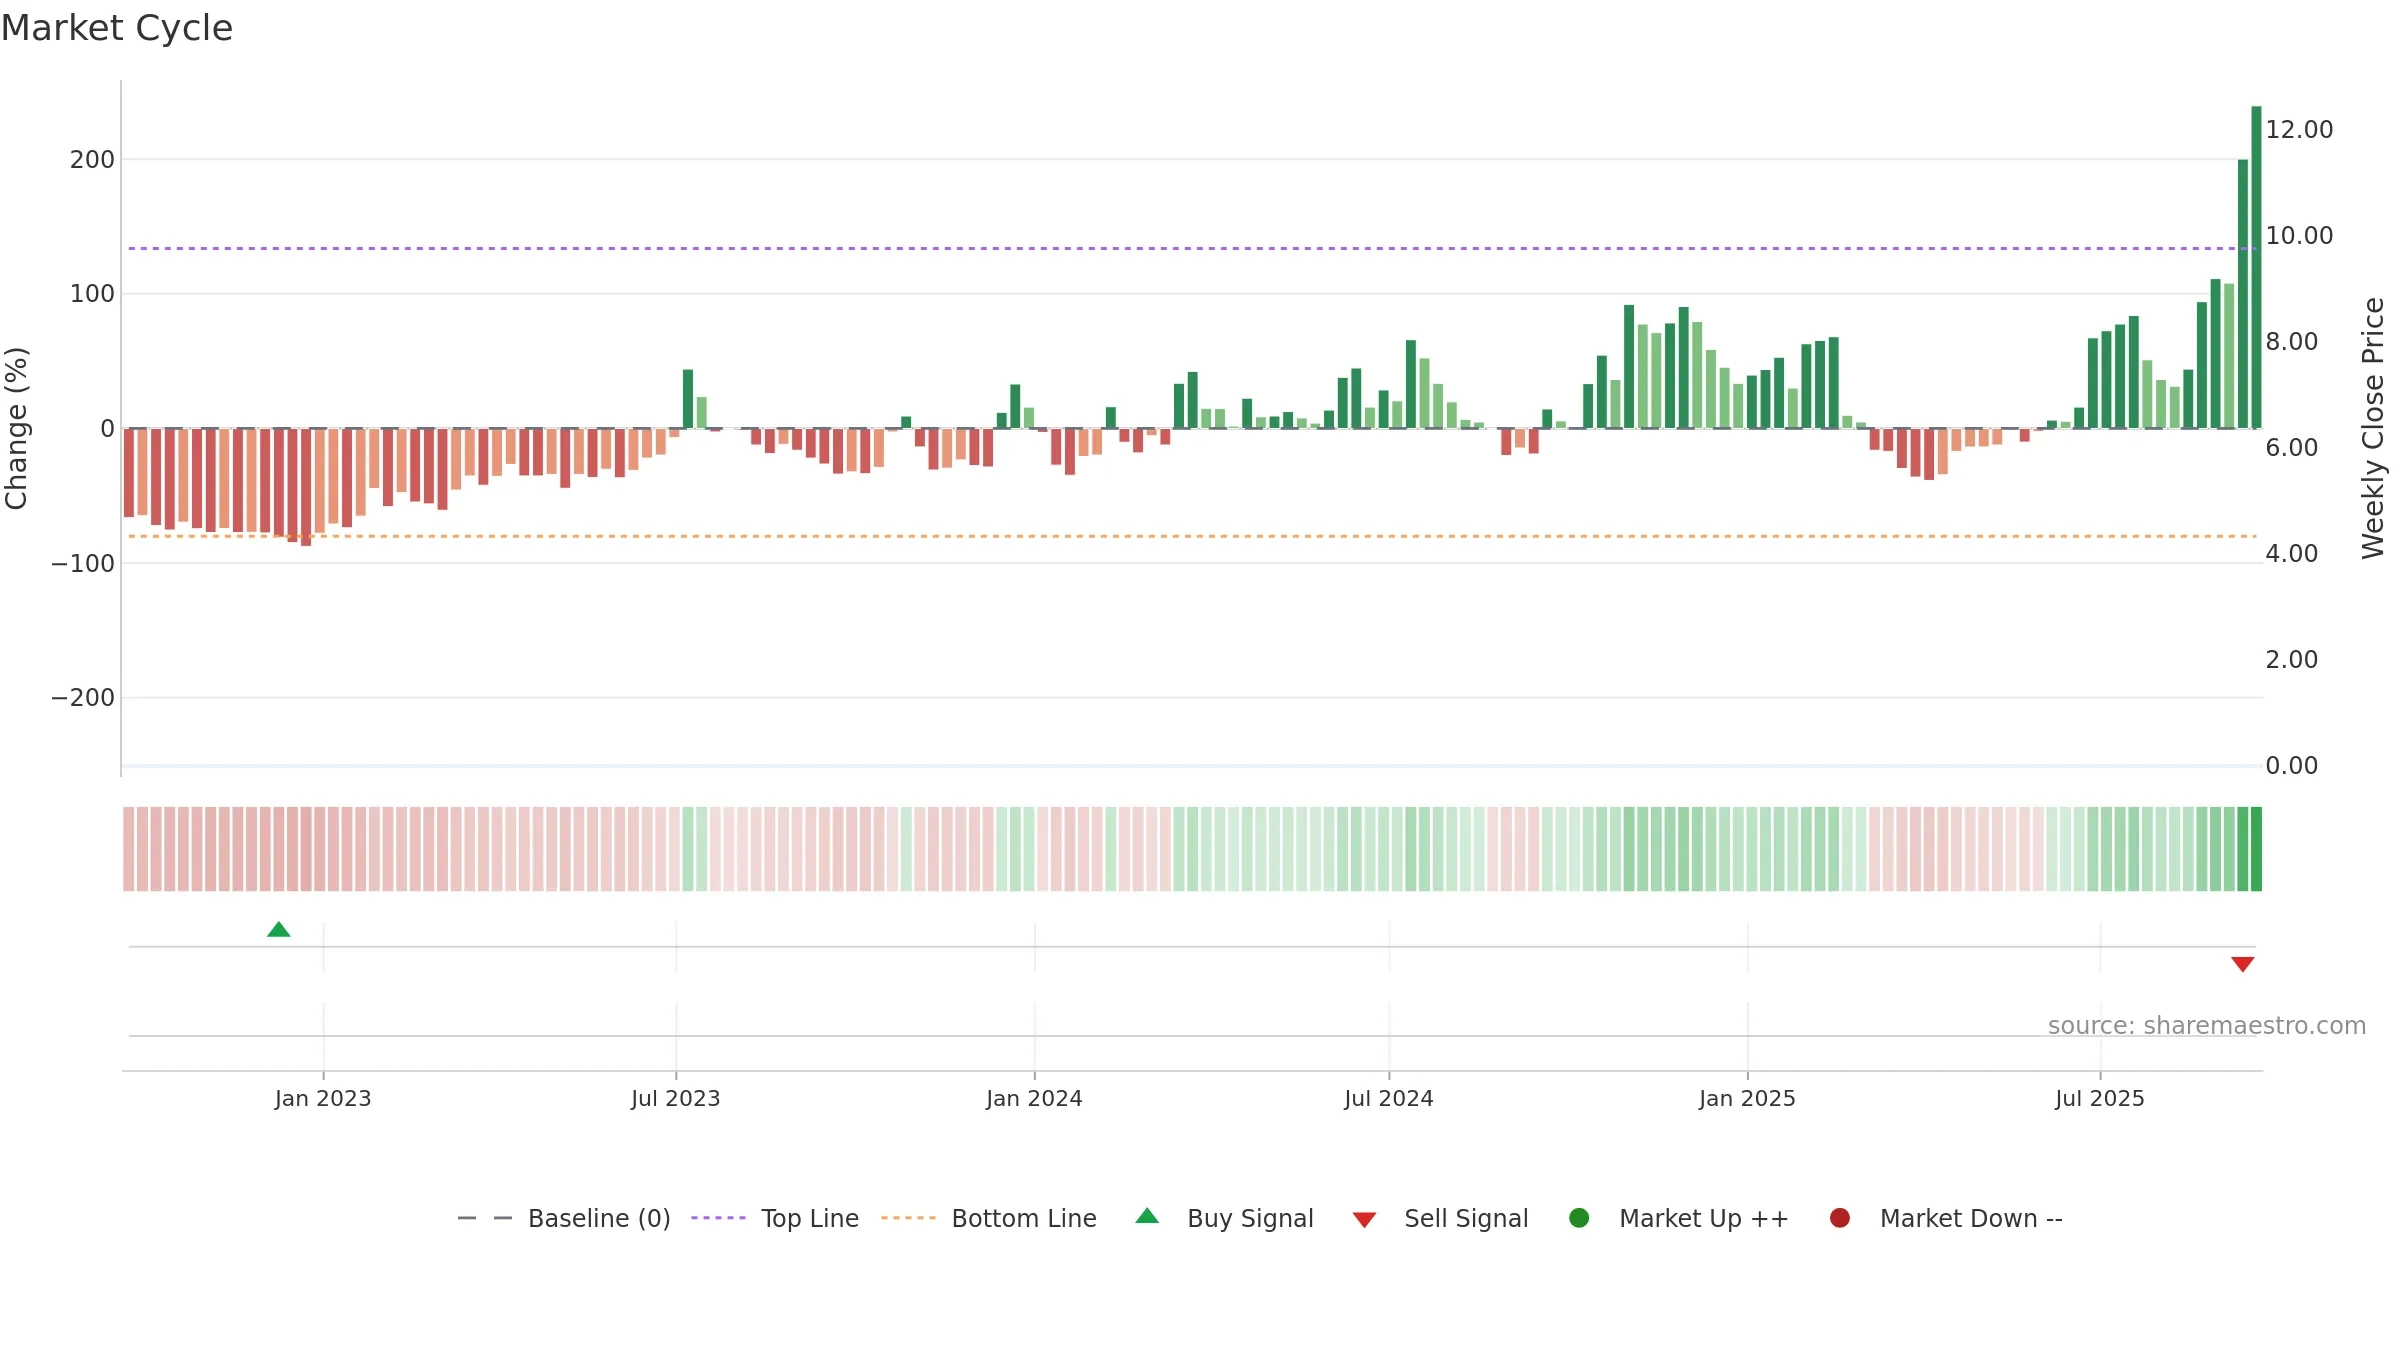The width and height of the screenshot is (2400, 1350).
Task: Click the green Buy Signal triangle marker
Action: pos(279,930)
